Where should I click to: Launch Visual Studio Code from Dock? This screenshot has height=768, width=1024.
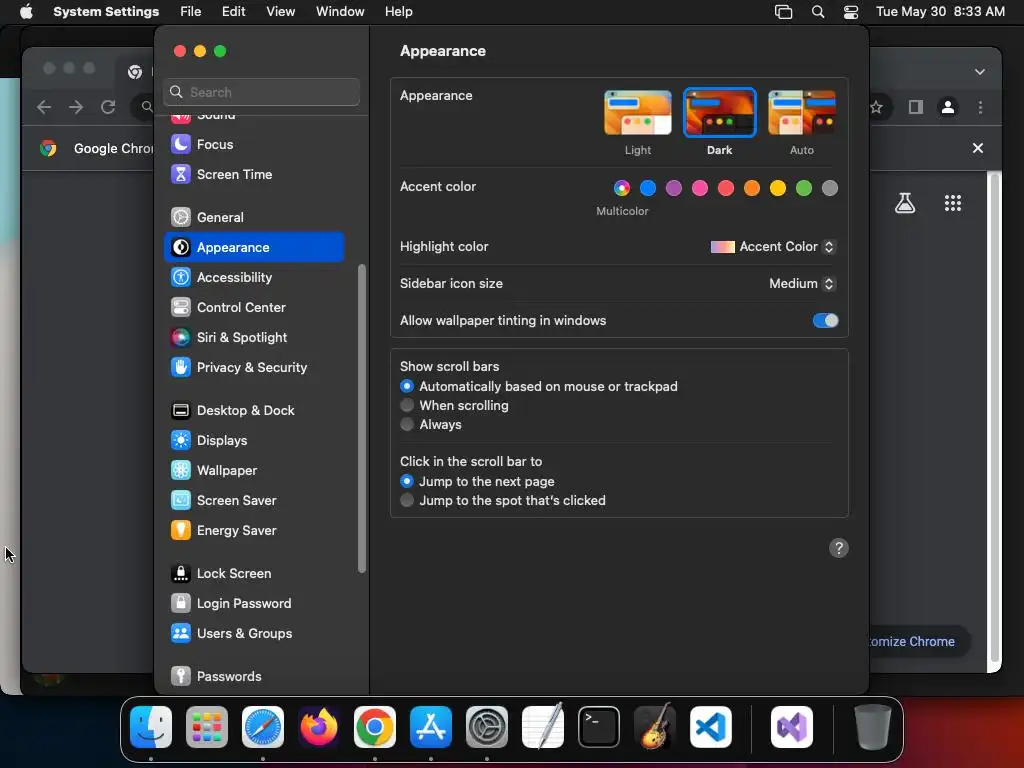(x=711, y=727)
